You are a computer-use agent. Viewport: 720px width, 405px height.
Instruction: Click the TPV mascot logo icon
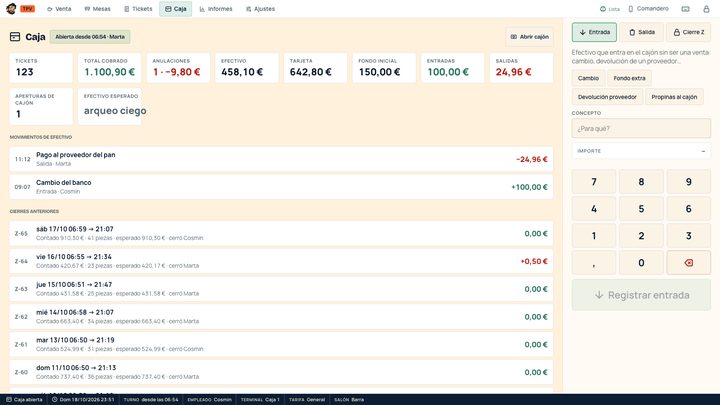pyautogui.click(x=11, y=9)
